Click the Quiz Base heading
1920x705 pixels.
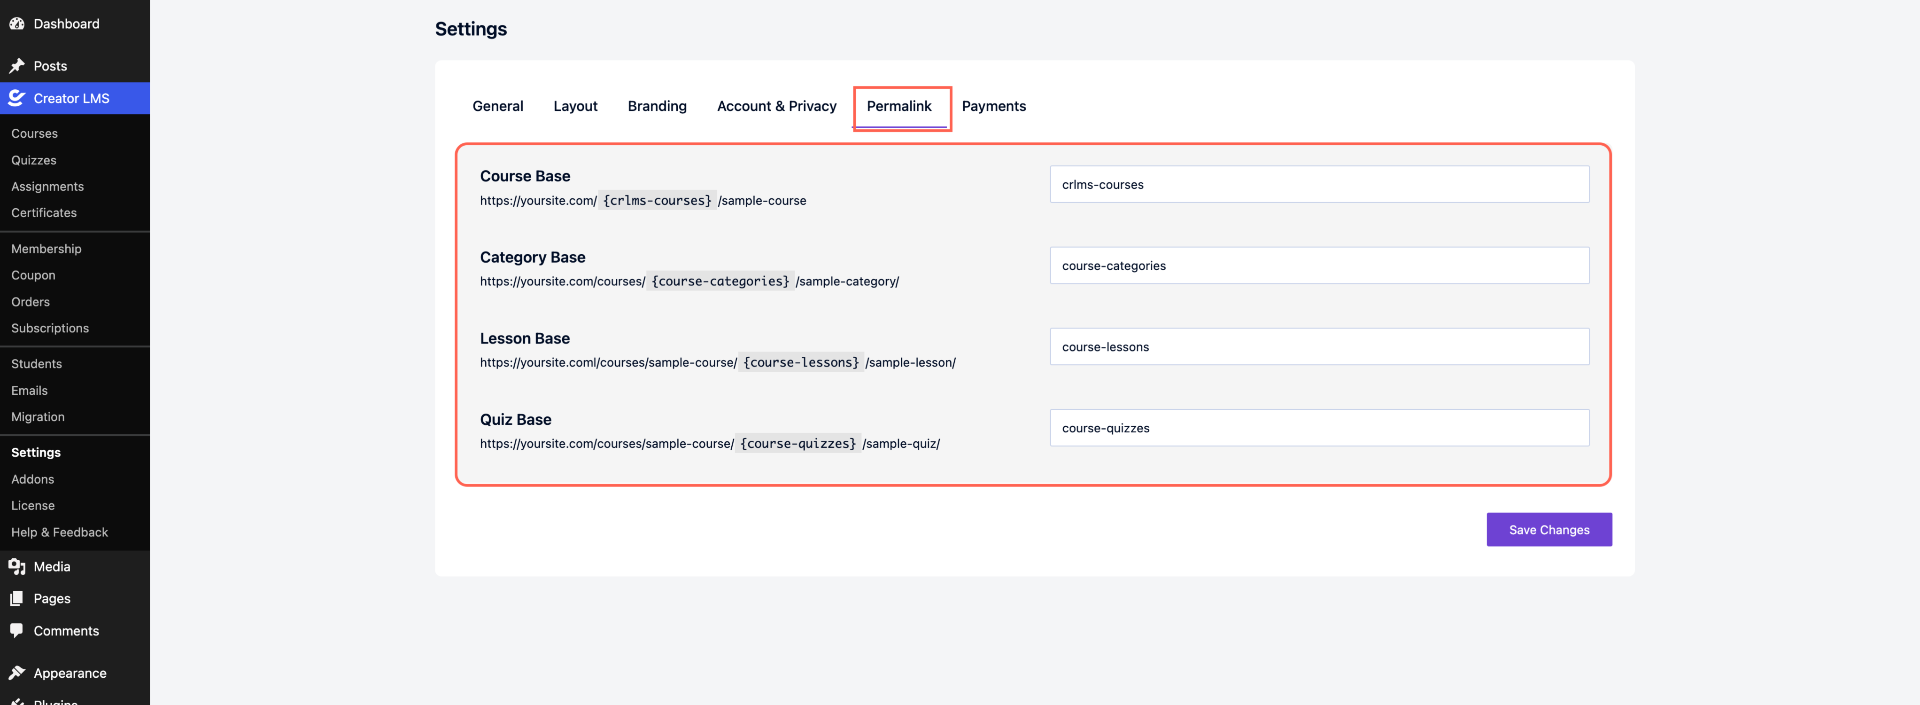click(516, 419)
